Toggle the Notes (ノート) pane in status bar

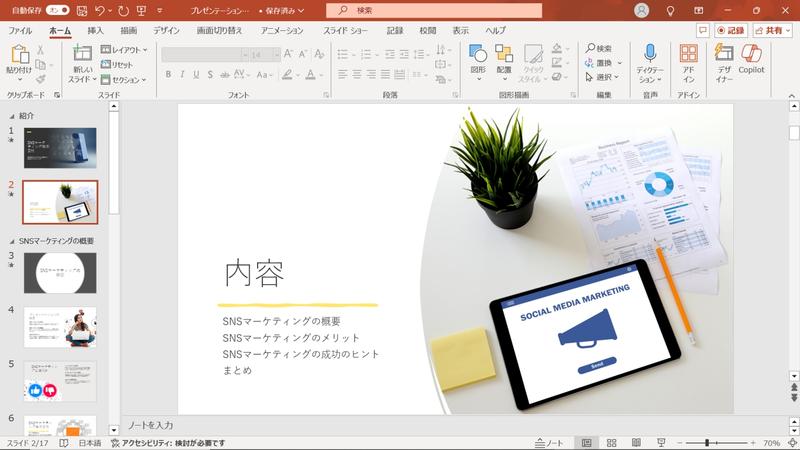pyautogui.click(x=550, y=442)
